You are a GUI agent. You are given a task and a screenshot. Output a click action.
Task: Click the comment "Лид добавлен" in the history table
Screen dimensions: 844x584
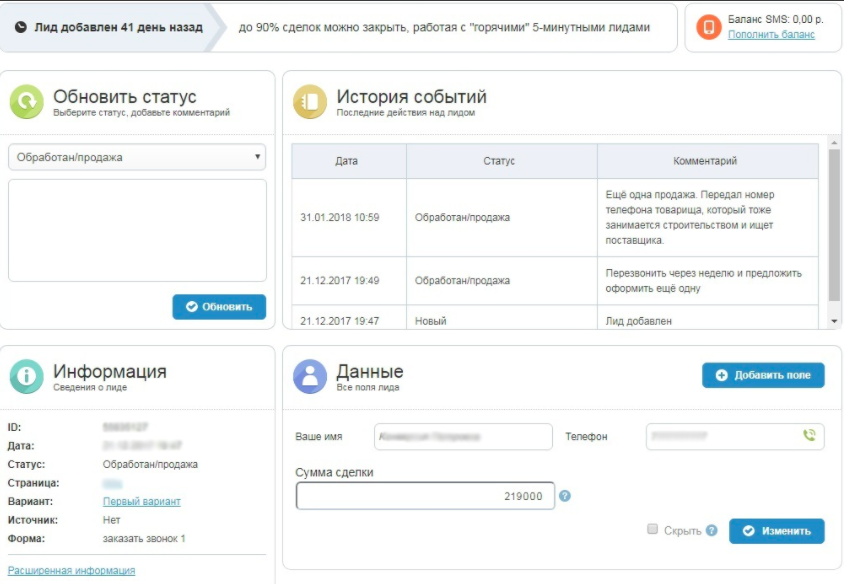pos(638,321)
